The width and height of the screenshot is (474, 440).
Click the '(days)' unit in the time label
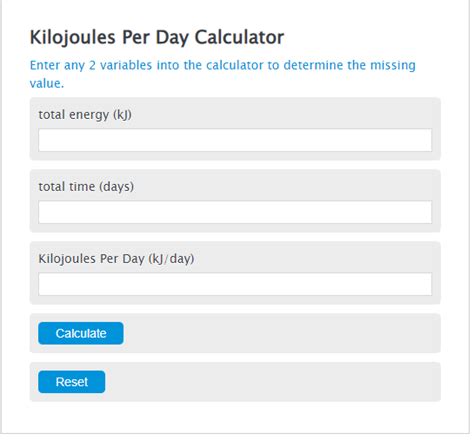(x=116, y=187)
